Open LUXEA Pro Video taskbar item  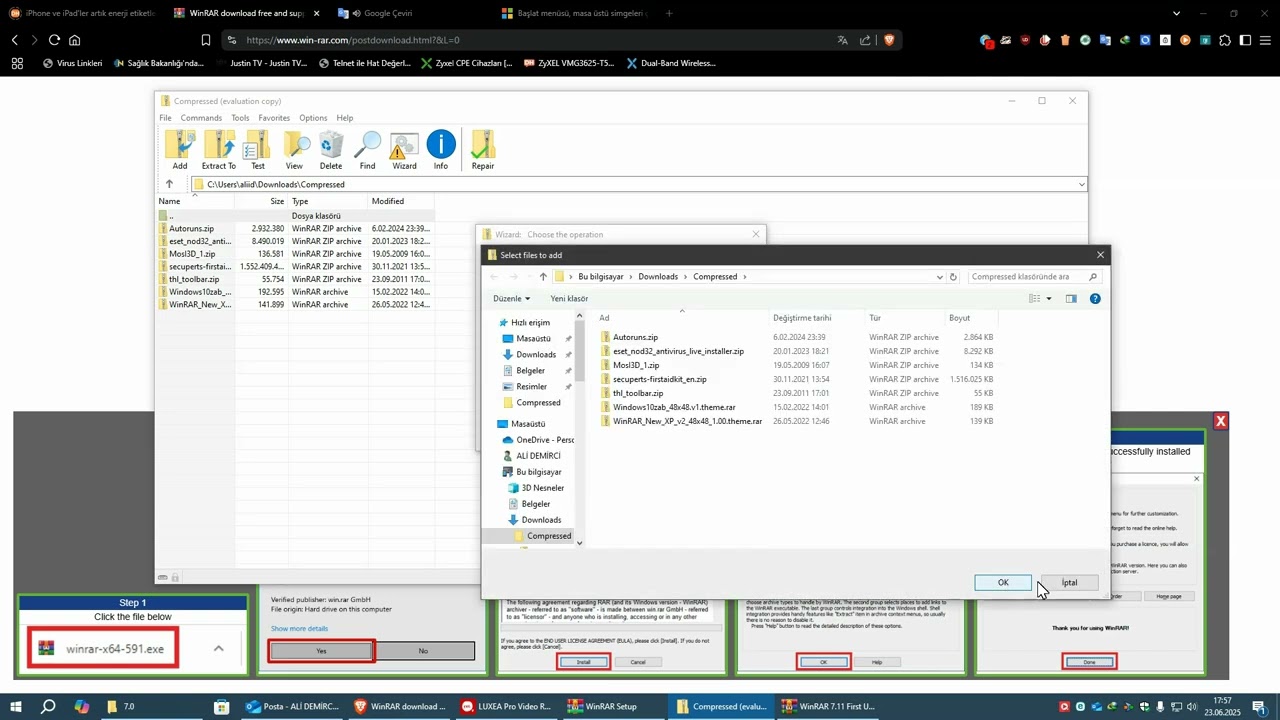tap(507, 706)
